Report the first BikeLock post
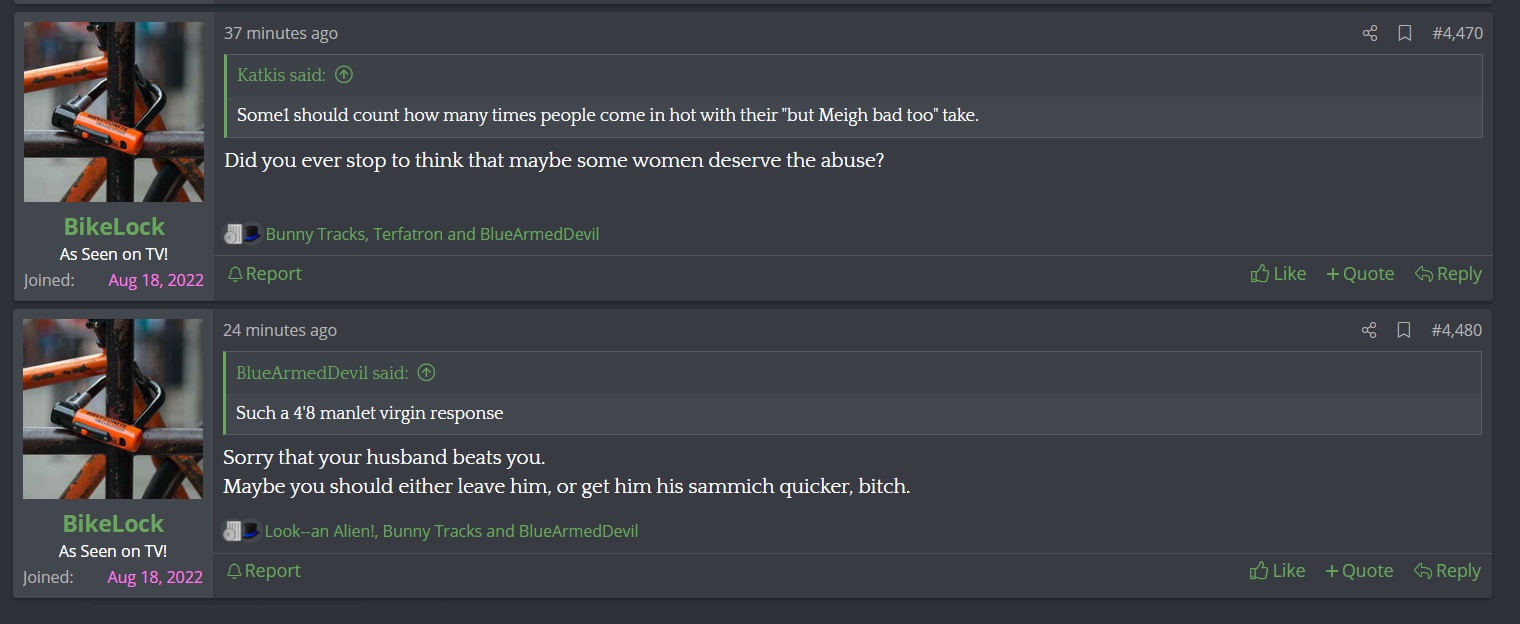This screenshot has height=624, width=1520. click(264, 274)
